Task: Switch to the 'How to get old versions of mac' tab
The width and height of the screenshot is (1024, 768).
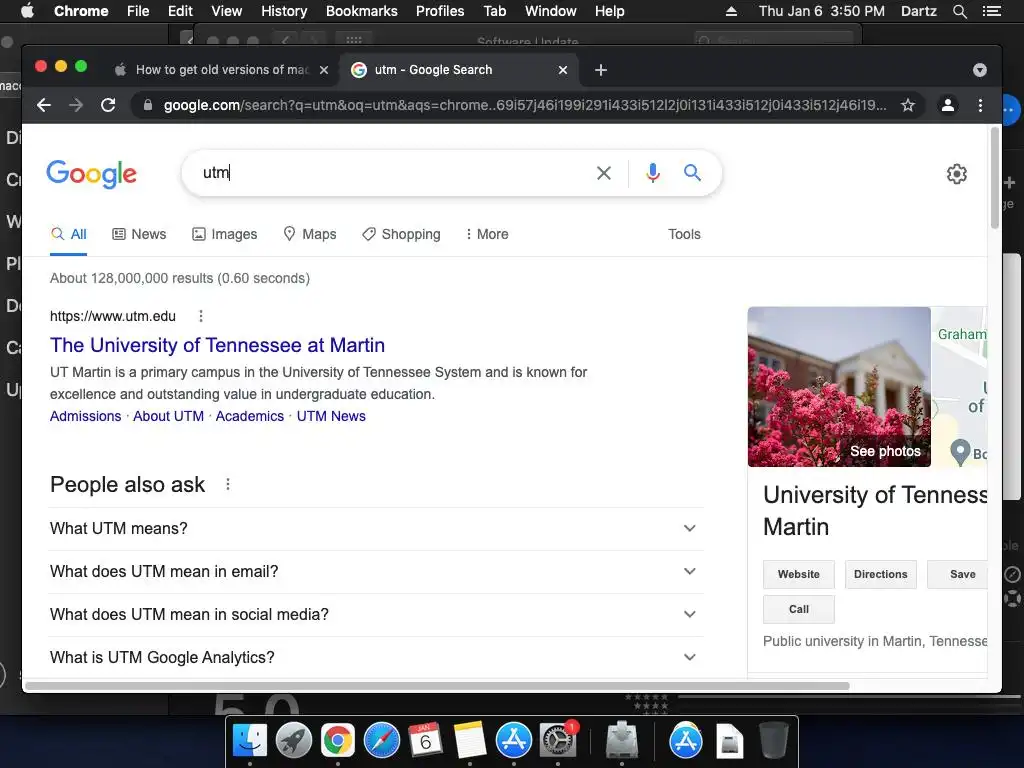Action: 222,70
